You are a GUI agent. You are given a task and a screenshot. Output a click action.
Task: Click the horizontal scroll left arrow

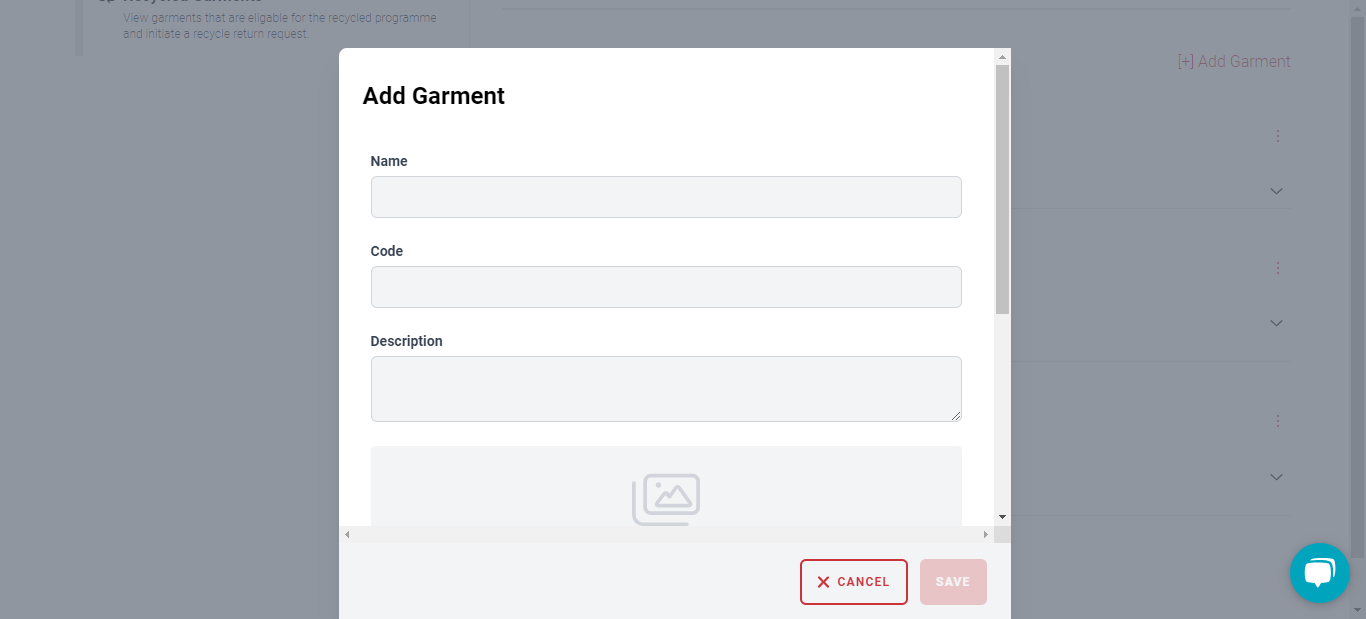347,535
